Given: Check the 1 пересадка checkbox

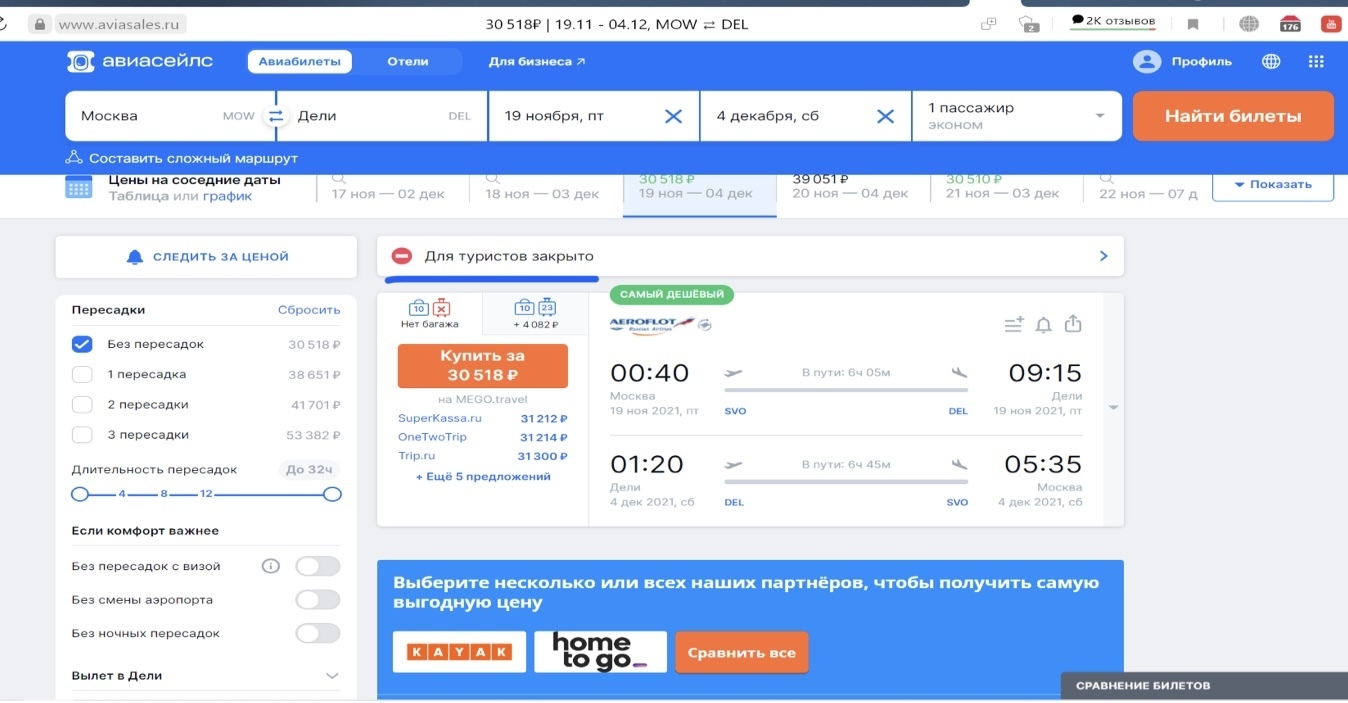Looking at the screenshot, I should (x=82, y=375).
